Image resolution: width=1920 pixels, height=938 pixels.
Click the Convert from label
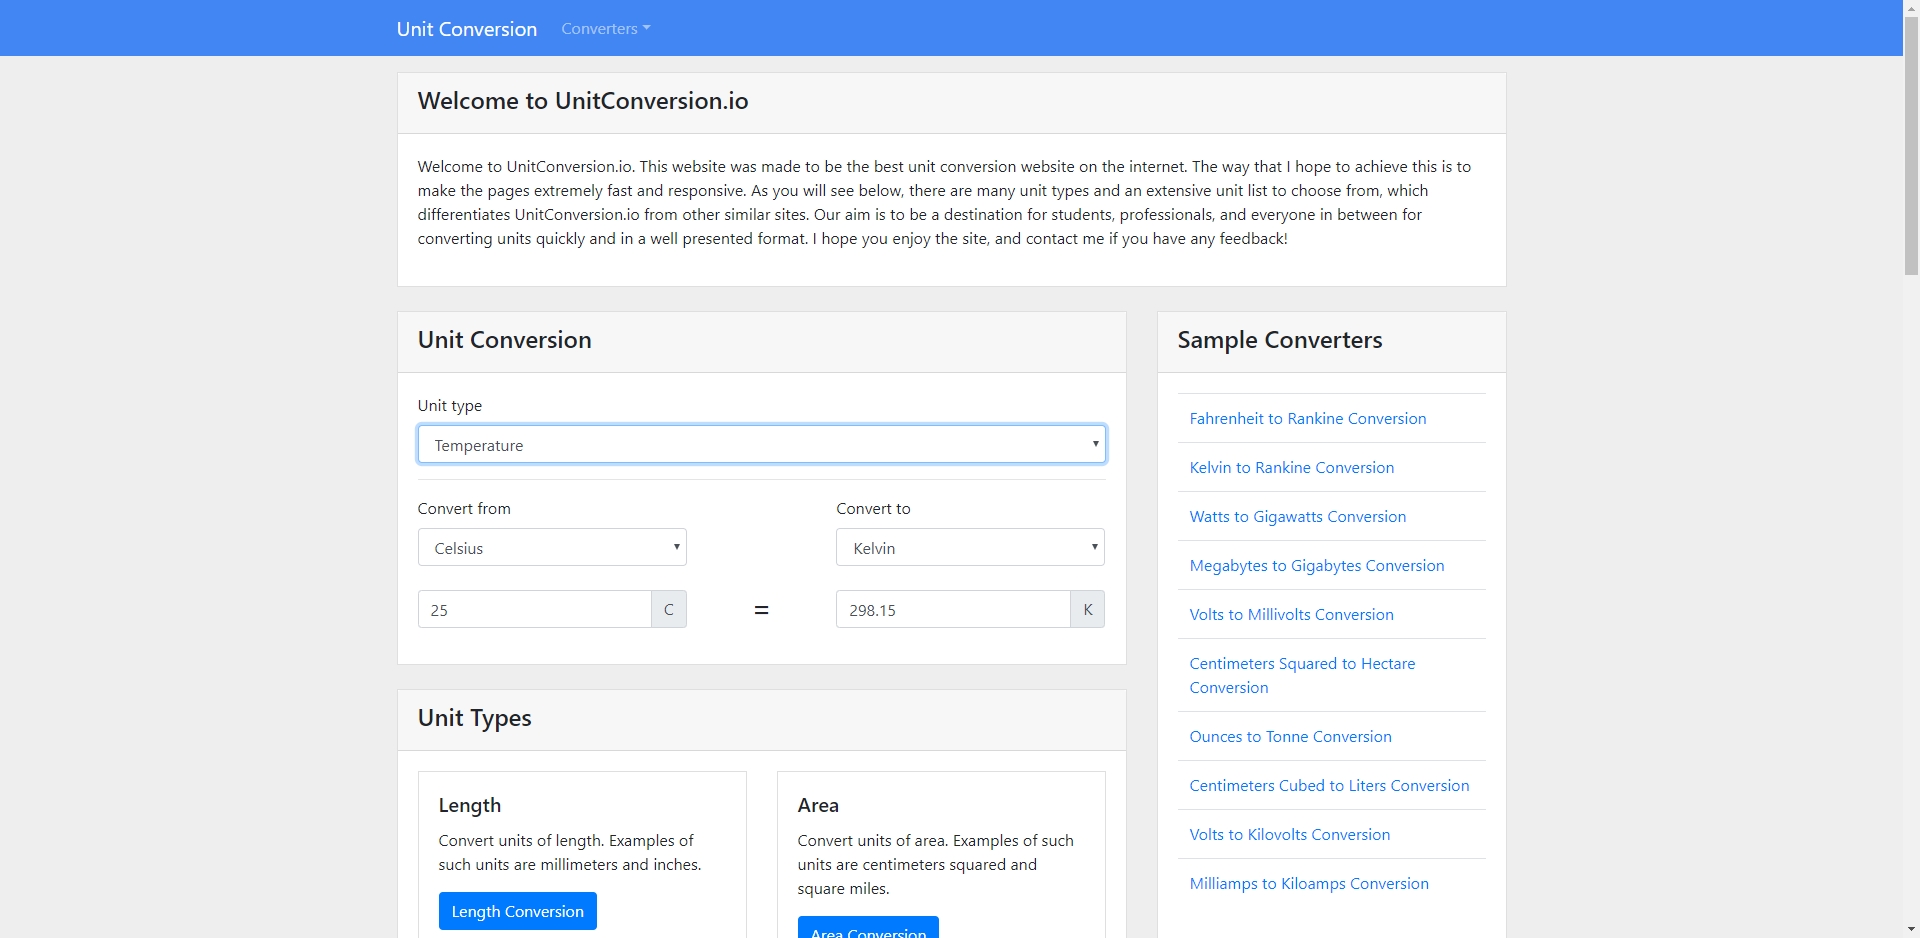(x=464, y=509)
